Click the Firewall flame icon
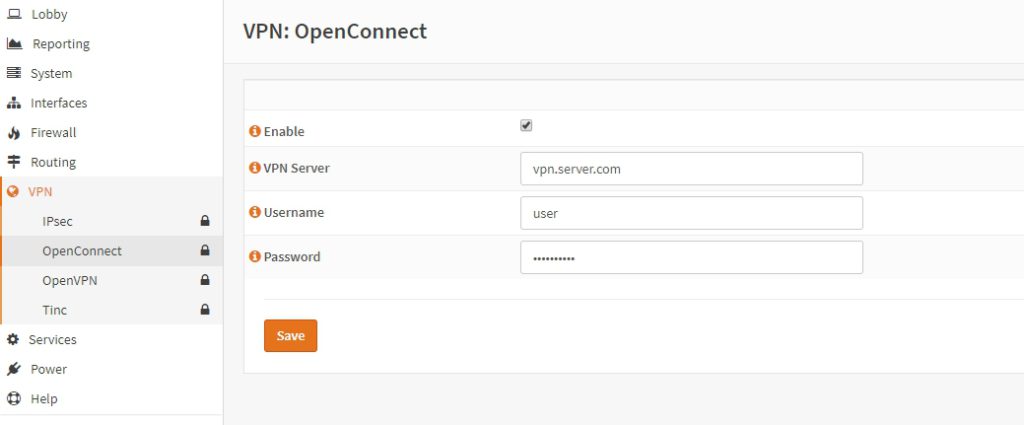 (x=14, y=133)
